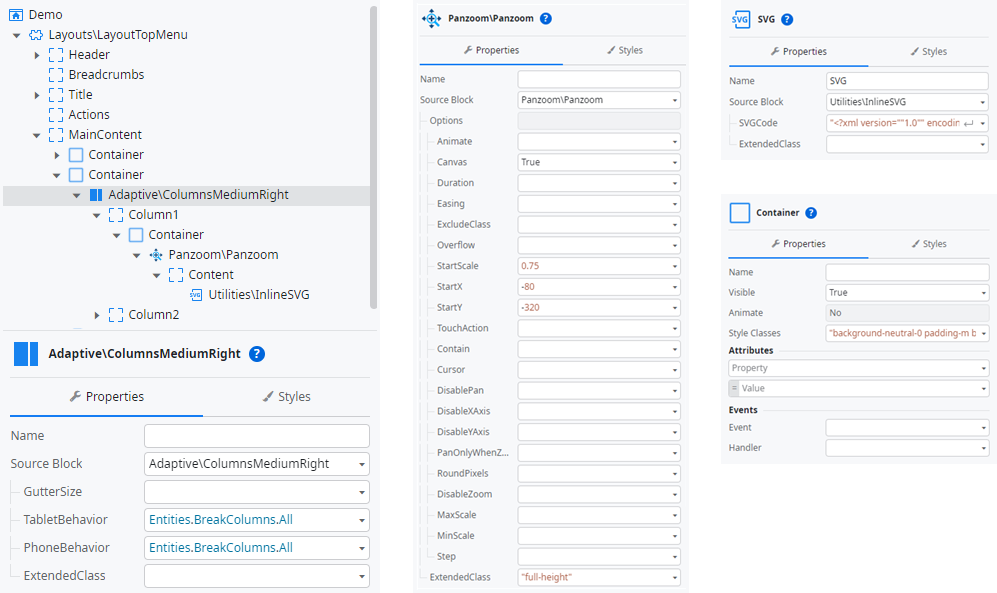The width and height of the screenshot is (997, 593).
Task: Click the widget tree vertical scrollbar
Action: click(x=374, y=150)
